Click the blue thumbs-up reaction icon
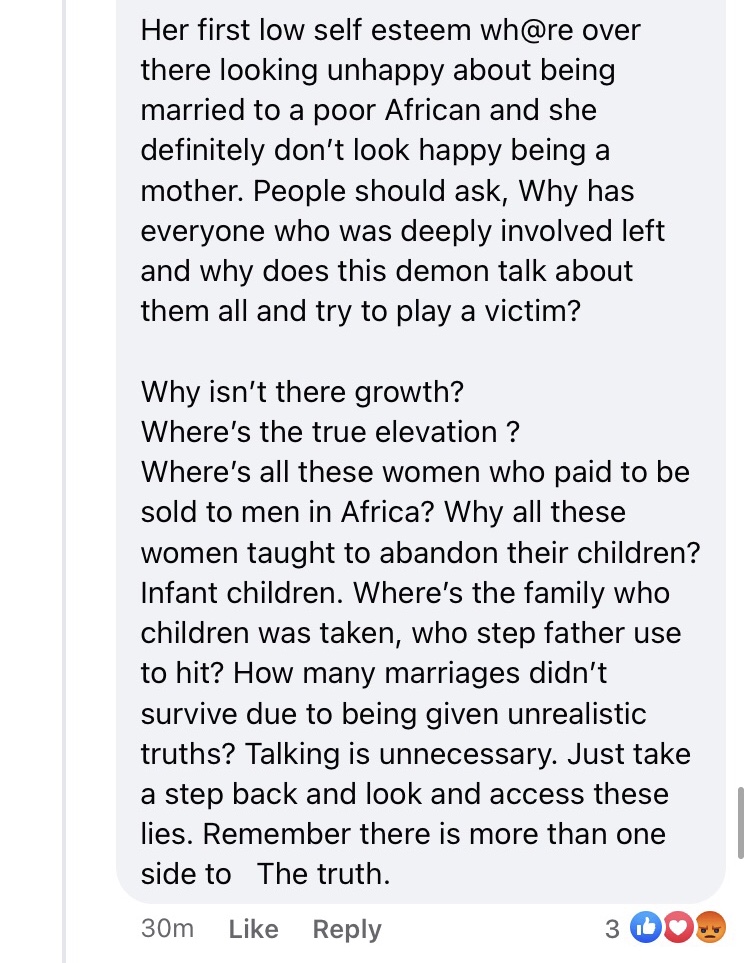 [645, 929]
